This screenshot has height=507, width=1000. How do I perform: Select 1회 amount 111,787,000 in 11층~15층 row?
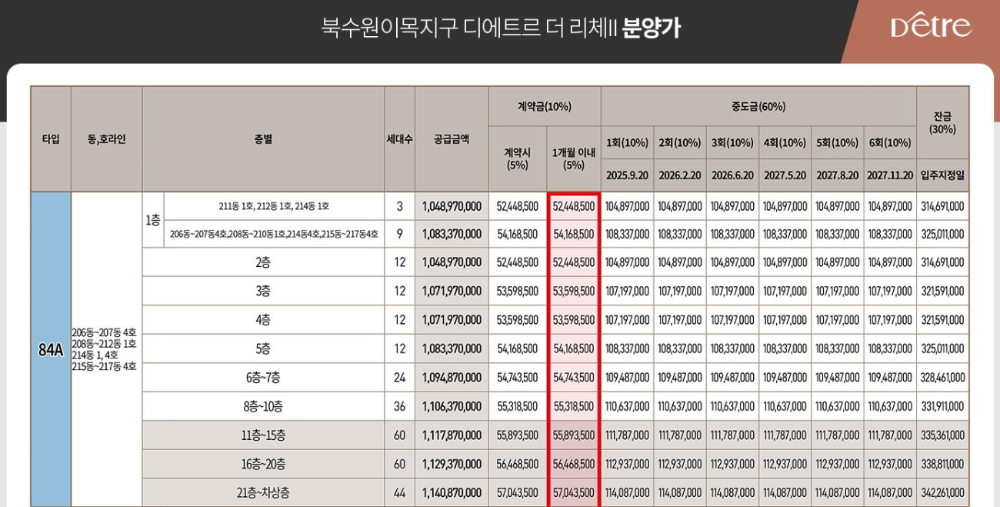point(627,435)
